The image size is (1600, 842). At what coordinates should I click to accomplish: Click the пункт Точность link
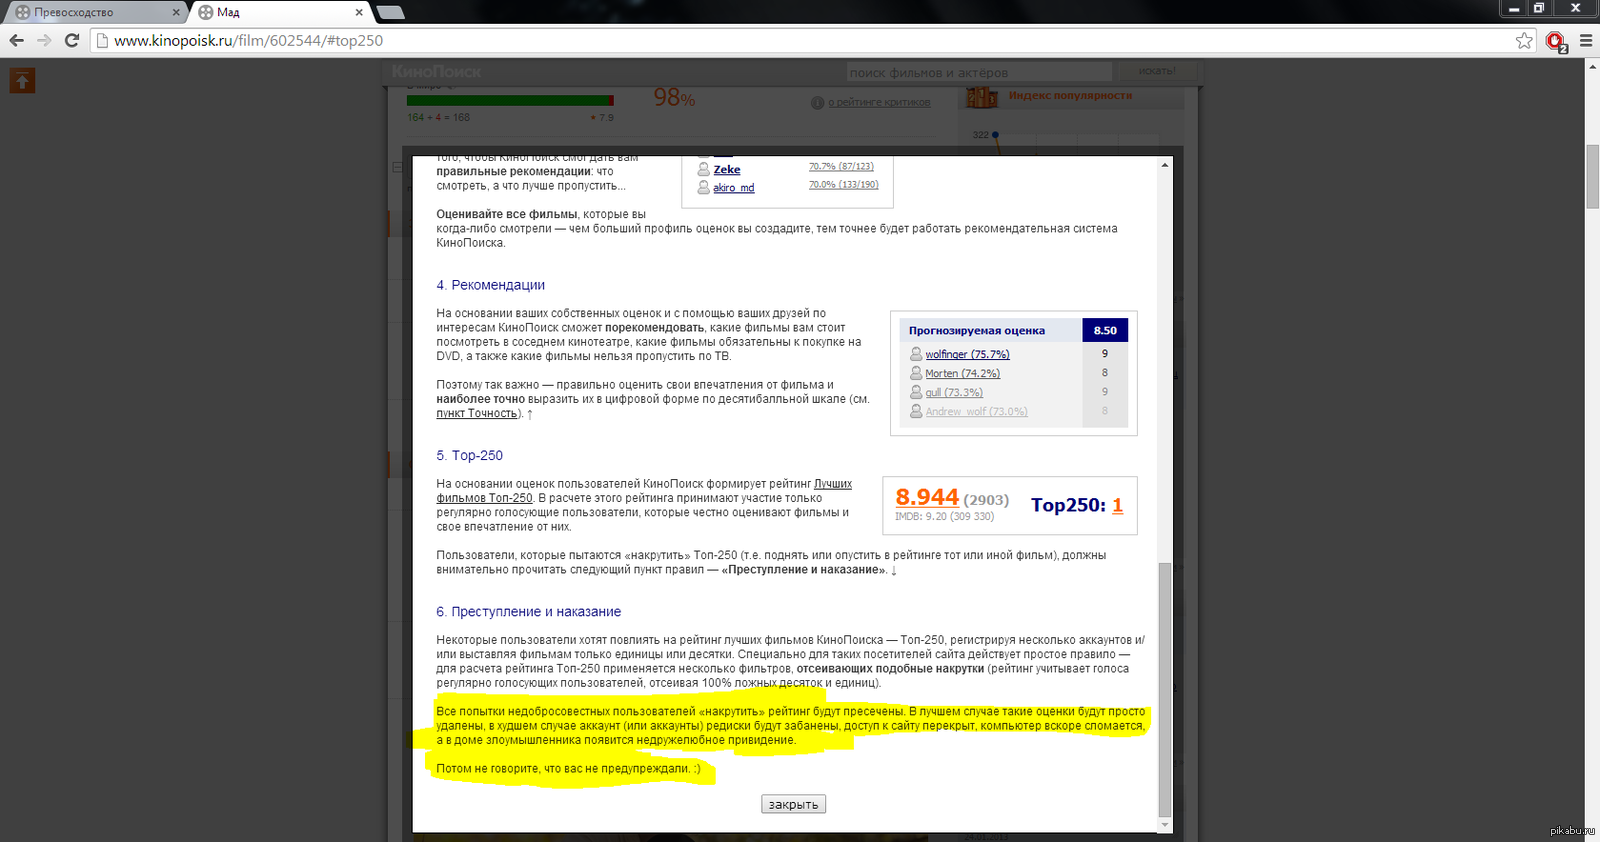click(477, 413)
